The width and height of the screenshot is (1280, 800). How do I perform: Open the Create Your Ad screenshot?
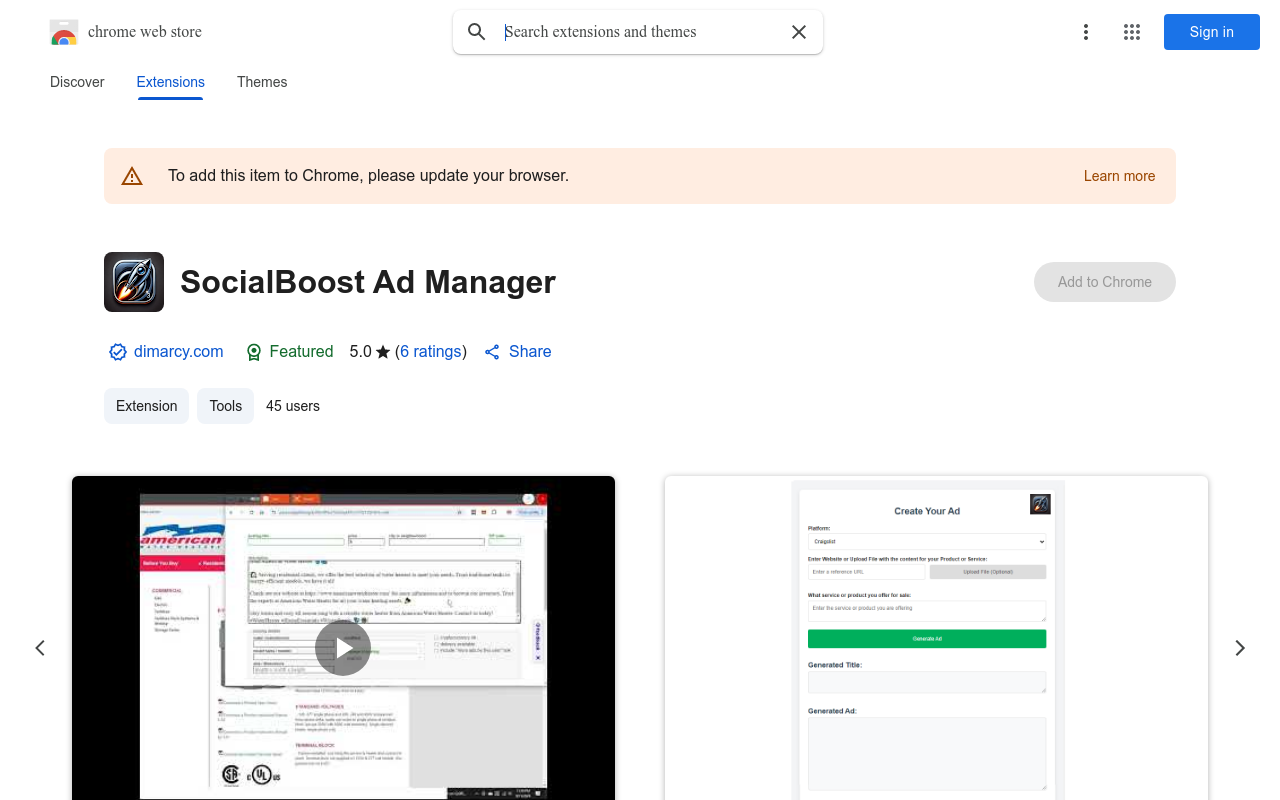point(936,638)
